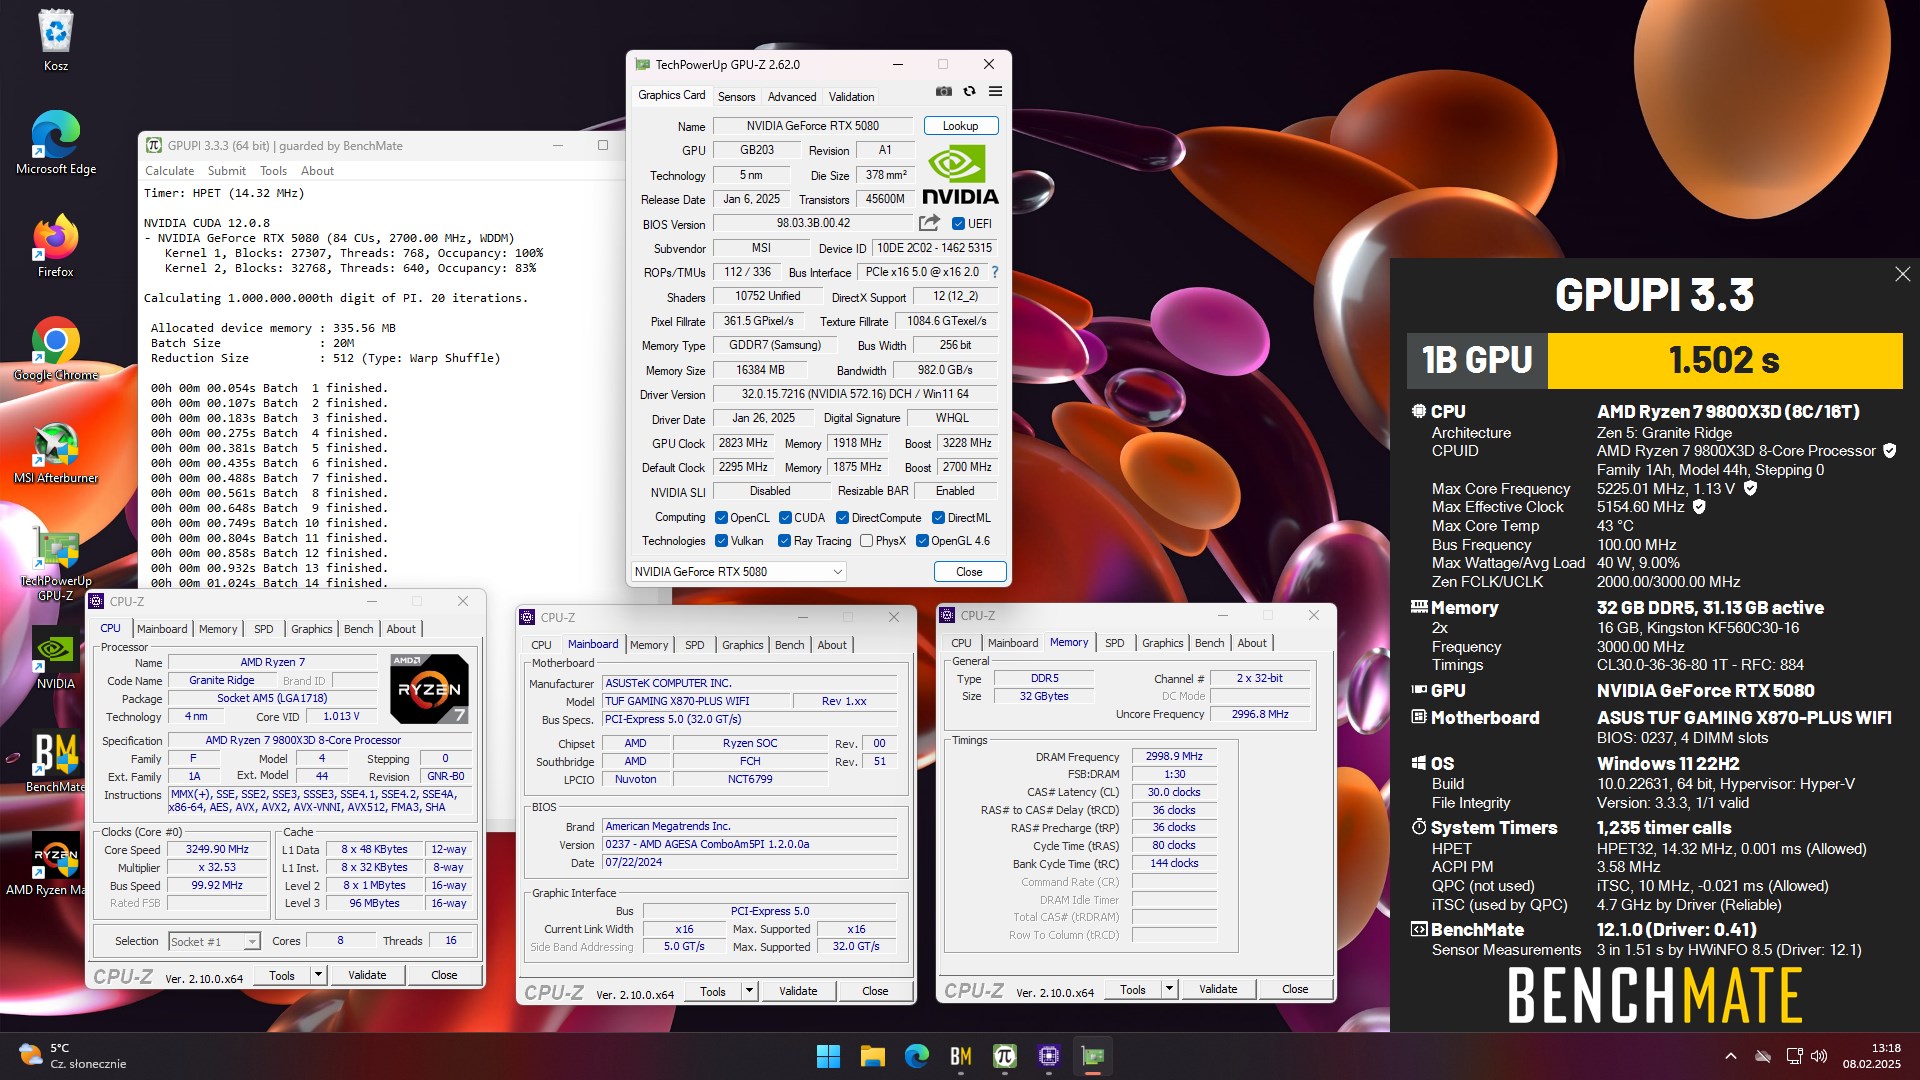Toggle the OpenGL 4.6 checkbox in GPU-Z
The height and width of the screenshot is (1080, 1920).
pyautogui.click(x=922, y=541)
